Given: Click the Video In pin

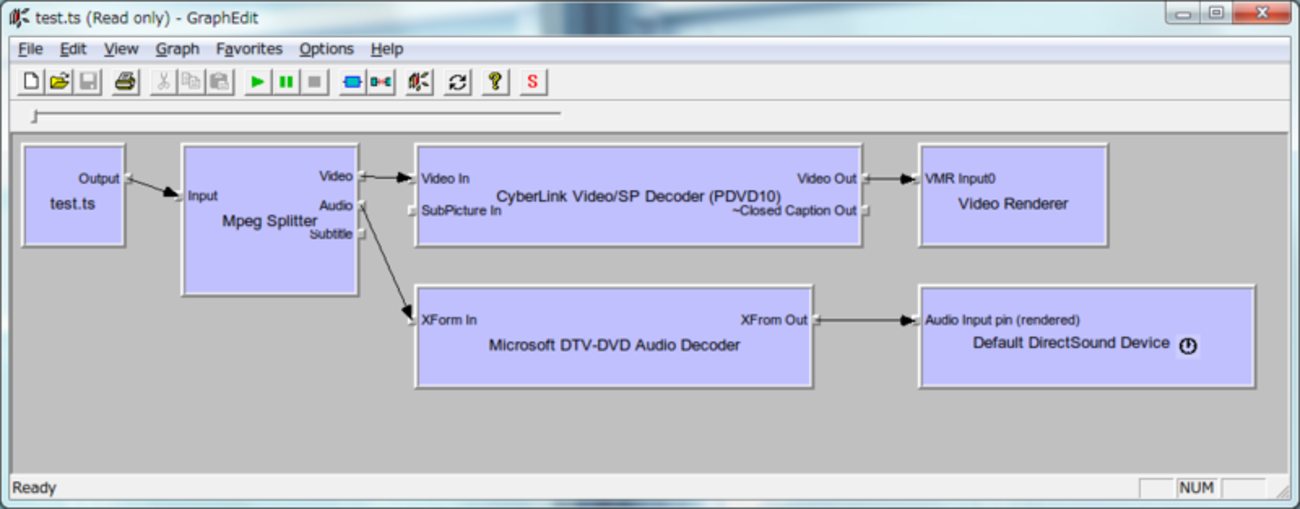Looking at the screenshot, I should click(412, 179).
